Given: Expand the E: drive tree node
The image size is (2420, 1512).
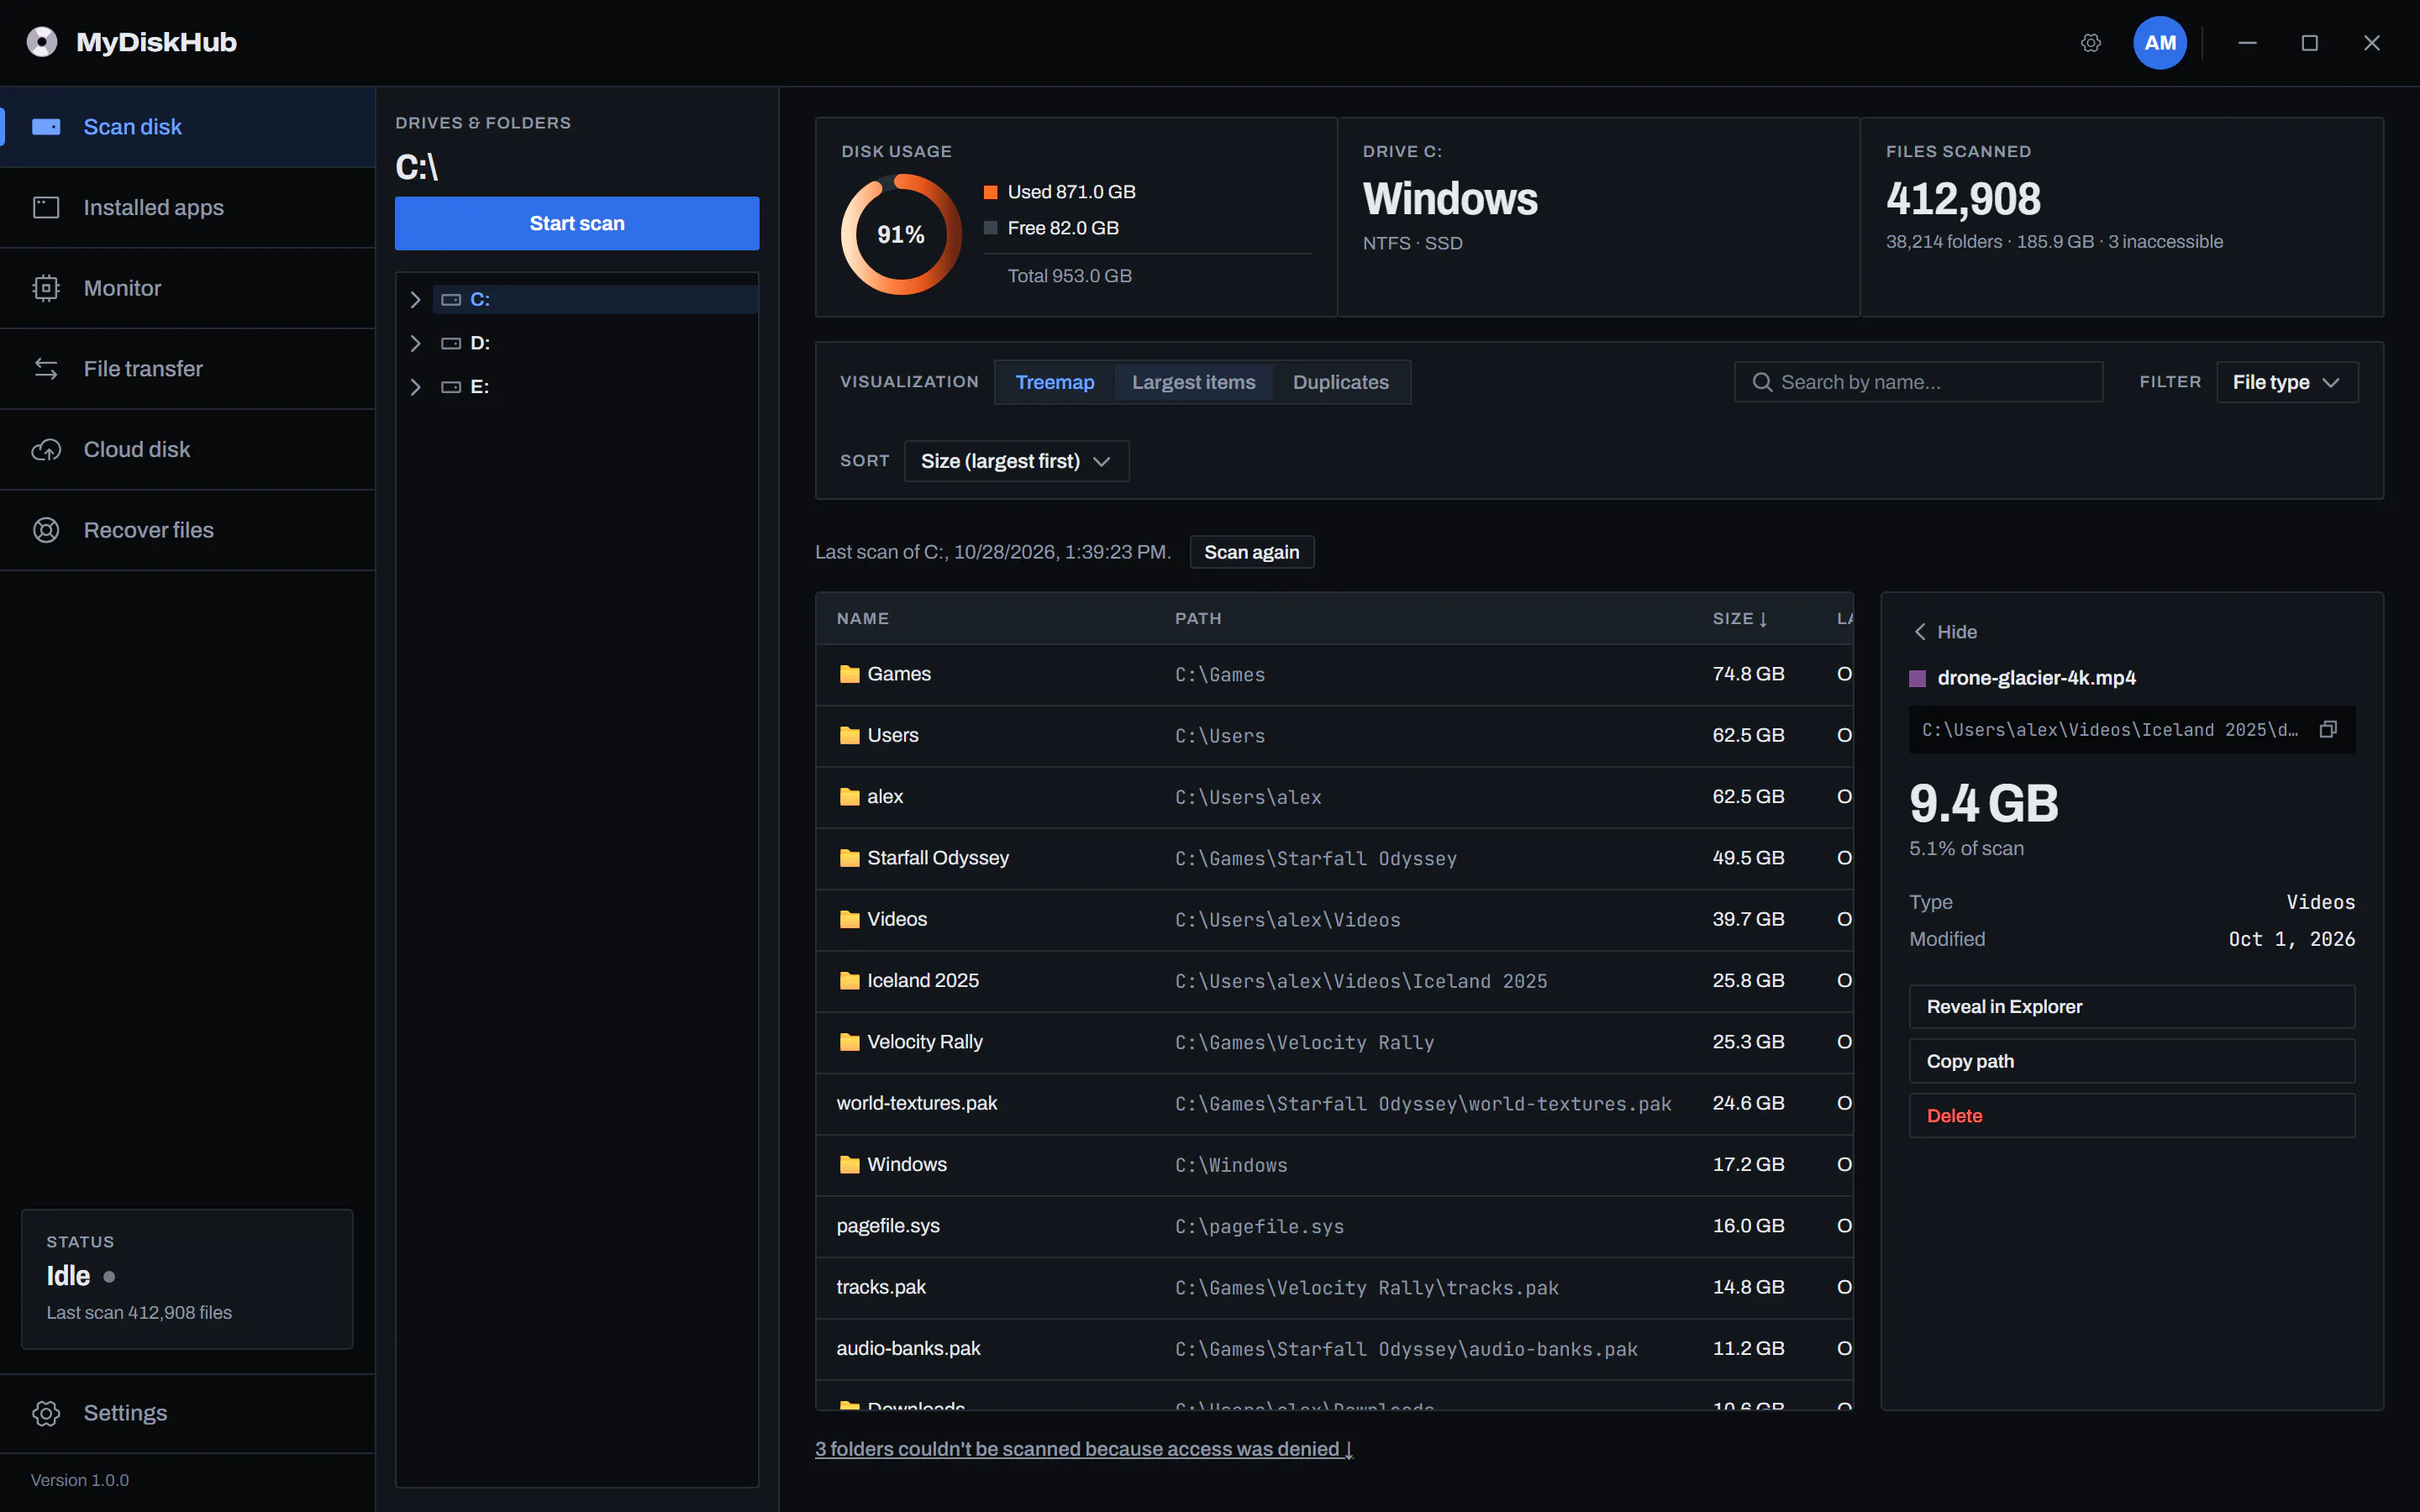Looking at the screenshot, I should click(x=415, y=387).
